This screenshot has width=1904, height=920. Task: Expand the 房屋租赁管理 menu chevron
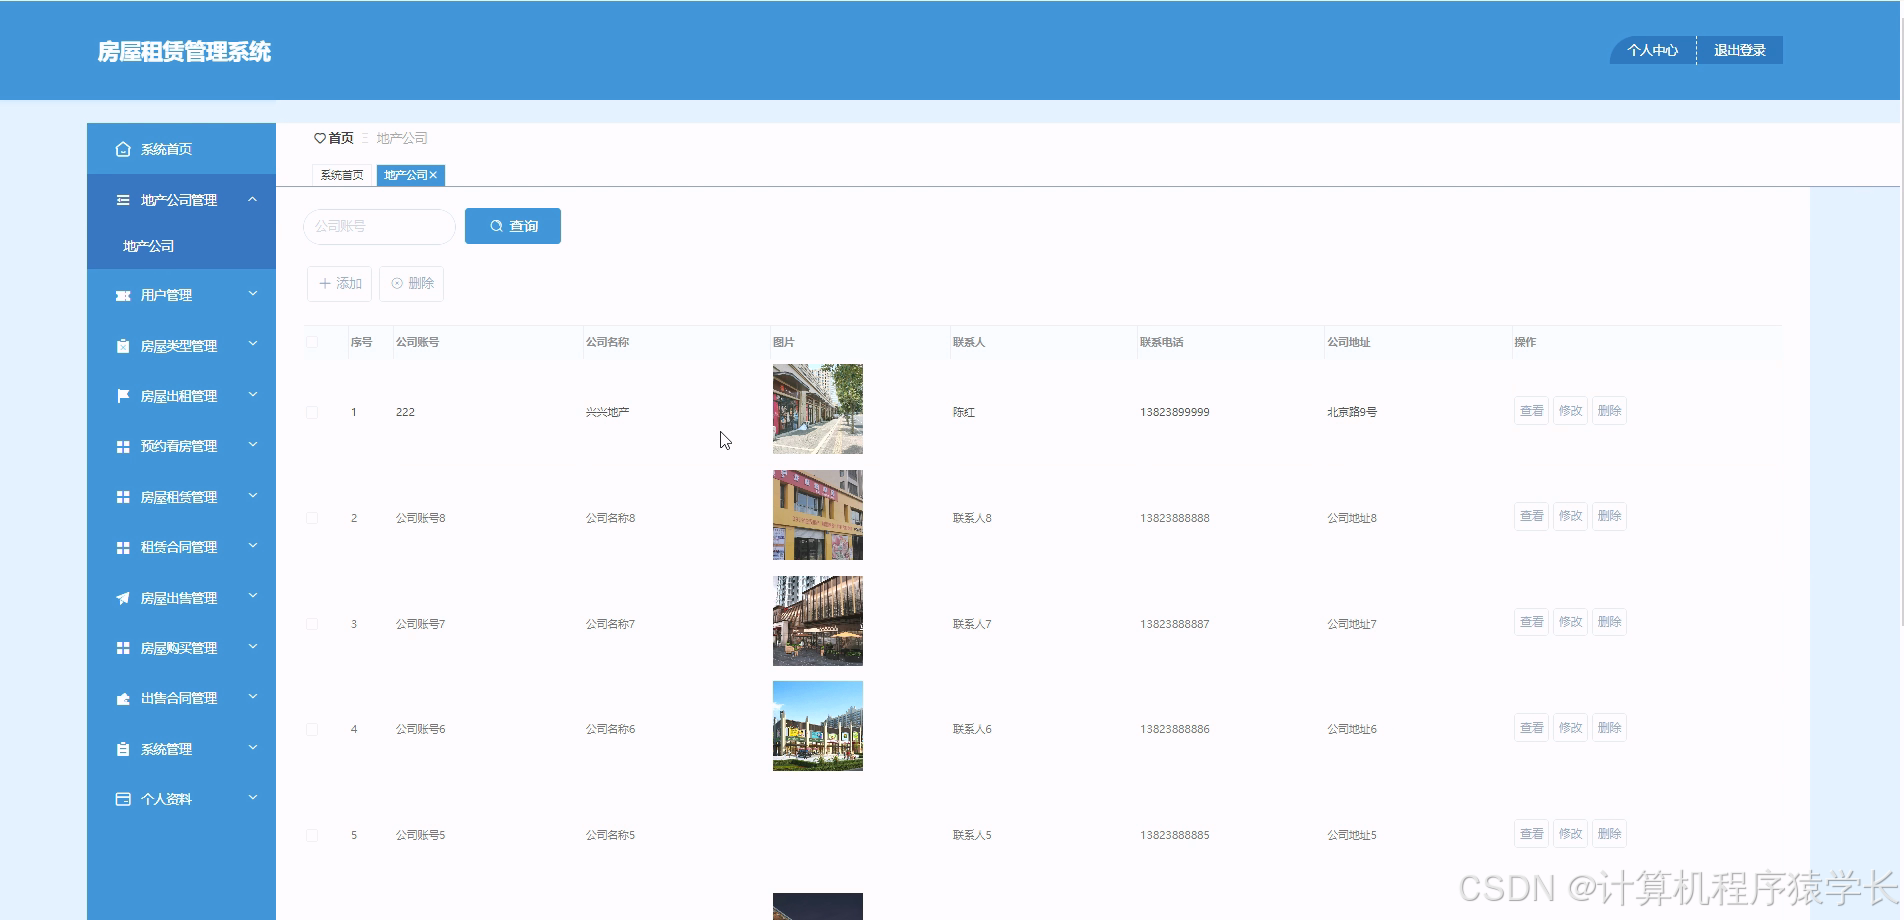[253, 496]
